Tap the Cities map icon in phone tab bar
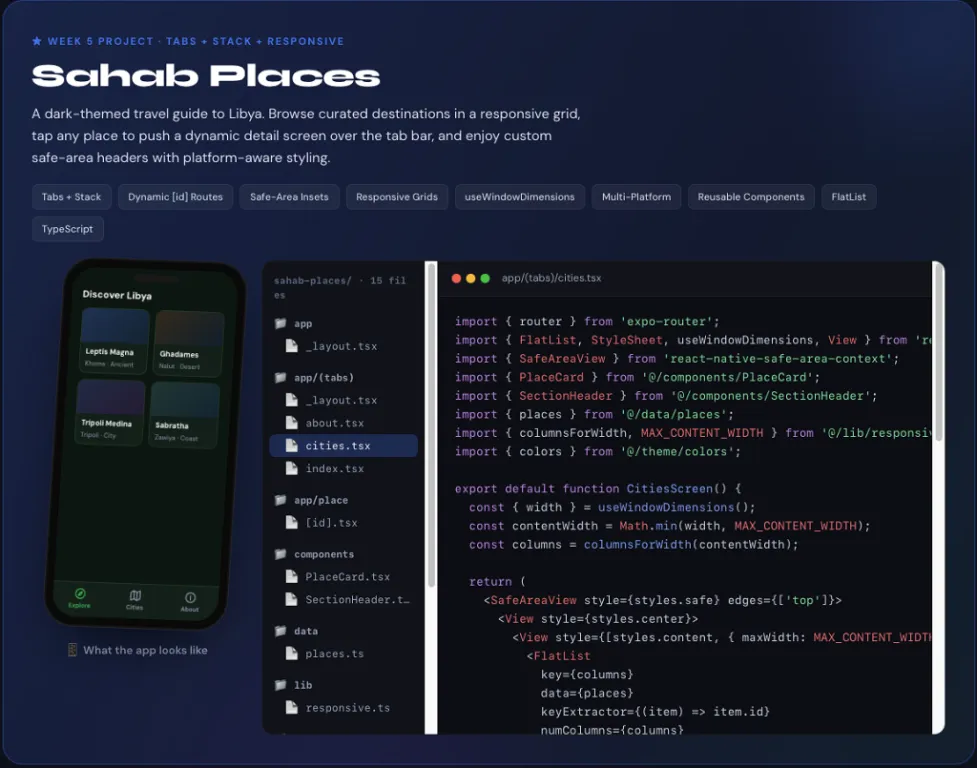 (135, 595)
